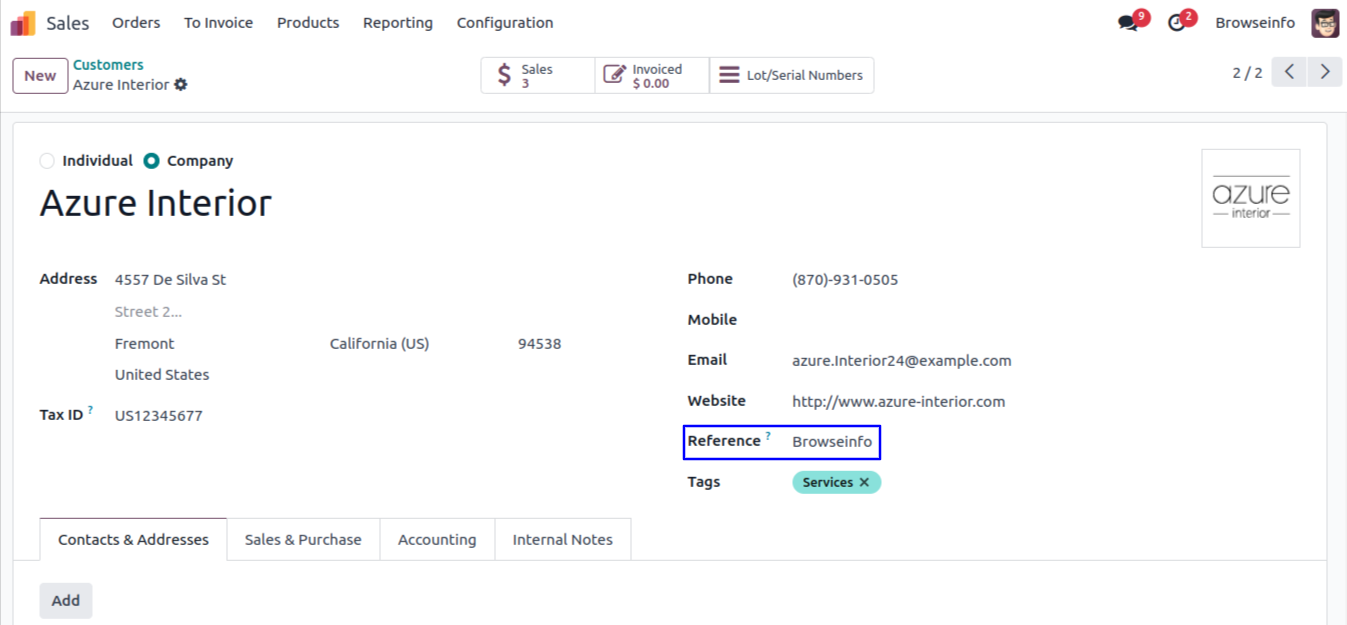This screenshot has height=625, width=1347.
Task: Select the Individual radio option
Action: pyautogui.click(x=47, y=161)
